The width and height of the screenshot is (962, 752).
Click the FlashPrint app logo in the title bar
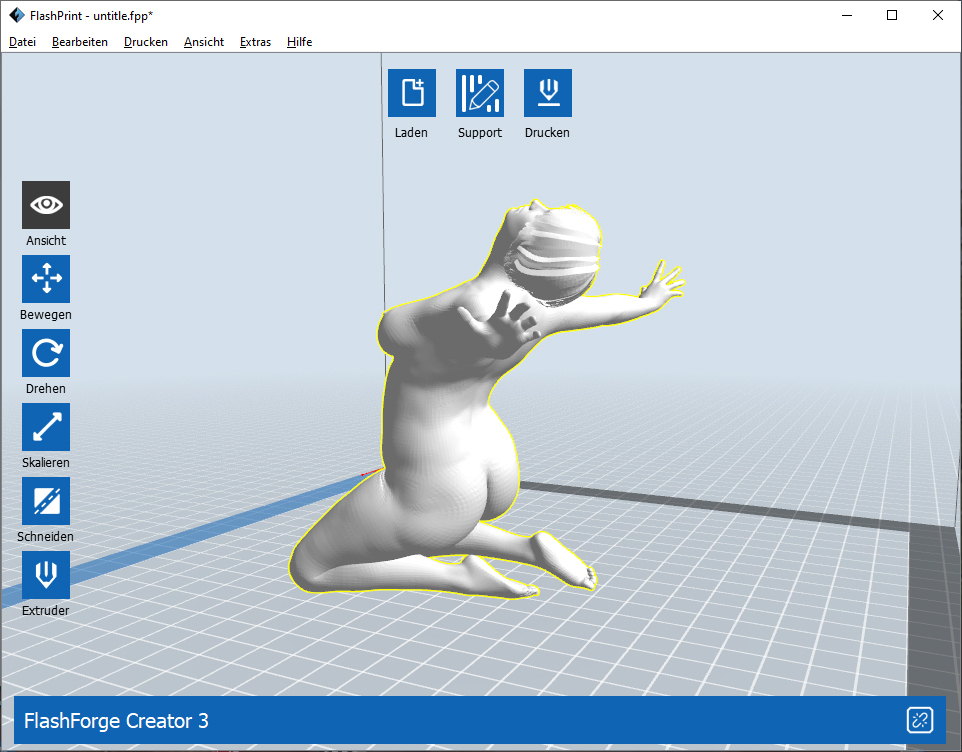tap(17, 15)
